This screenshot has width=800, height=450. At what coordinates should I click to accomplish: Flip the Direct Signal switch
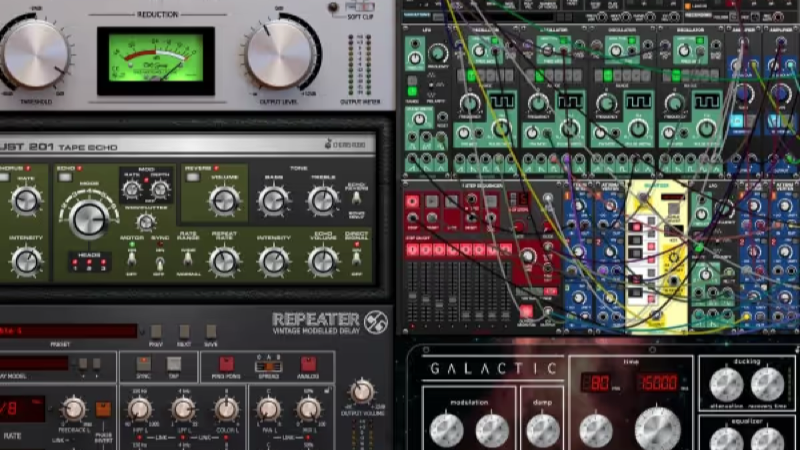pos(356,259)
